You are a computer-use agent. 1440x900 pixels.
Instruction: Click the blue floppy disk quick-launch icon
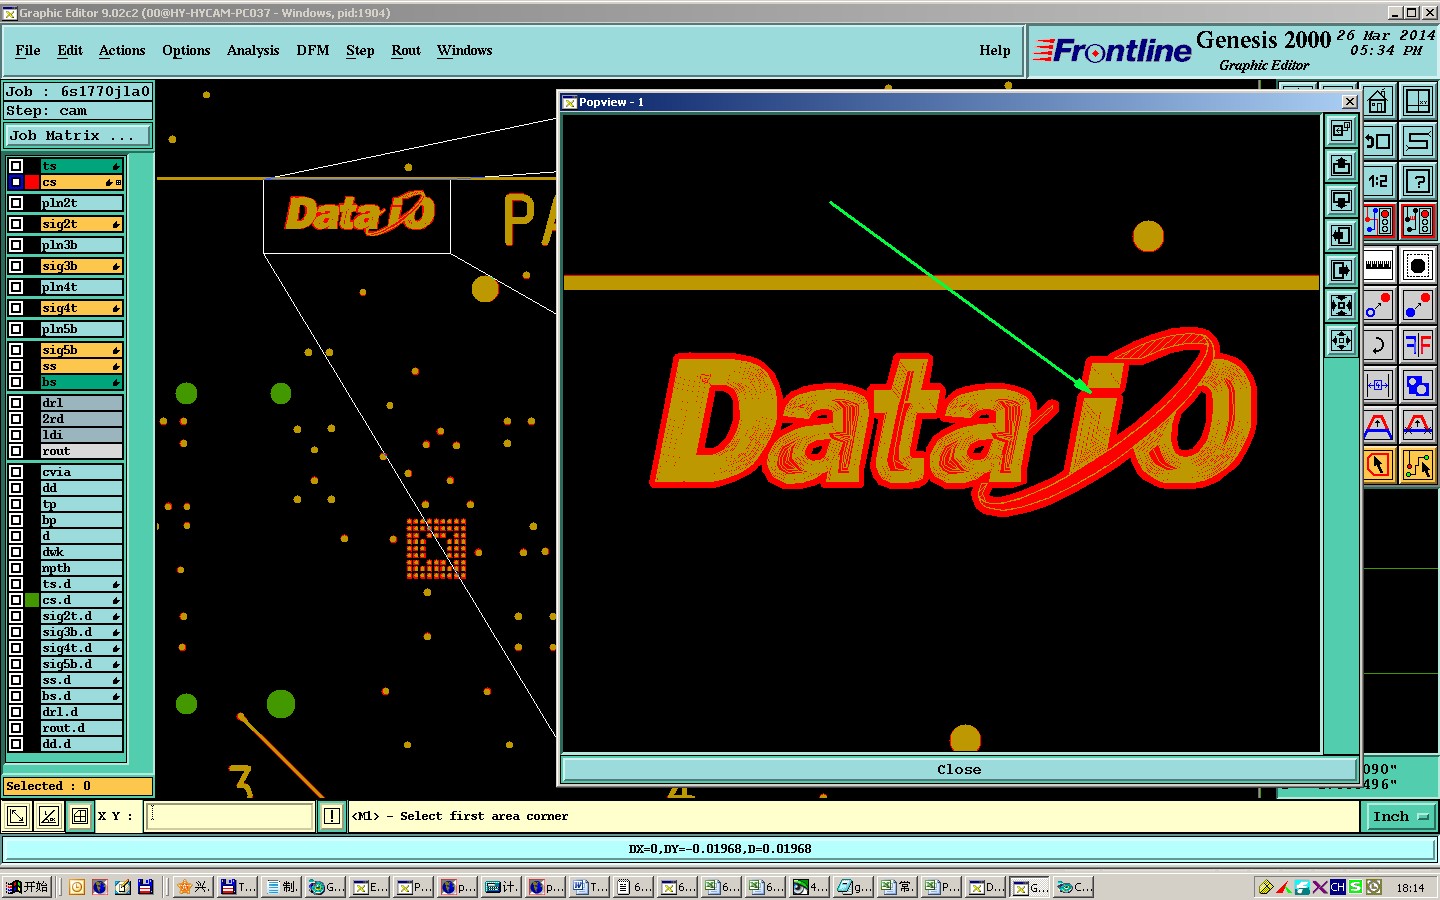pos(146,887)
